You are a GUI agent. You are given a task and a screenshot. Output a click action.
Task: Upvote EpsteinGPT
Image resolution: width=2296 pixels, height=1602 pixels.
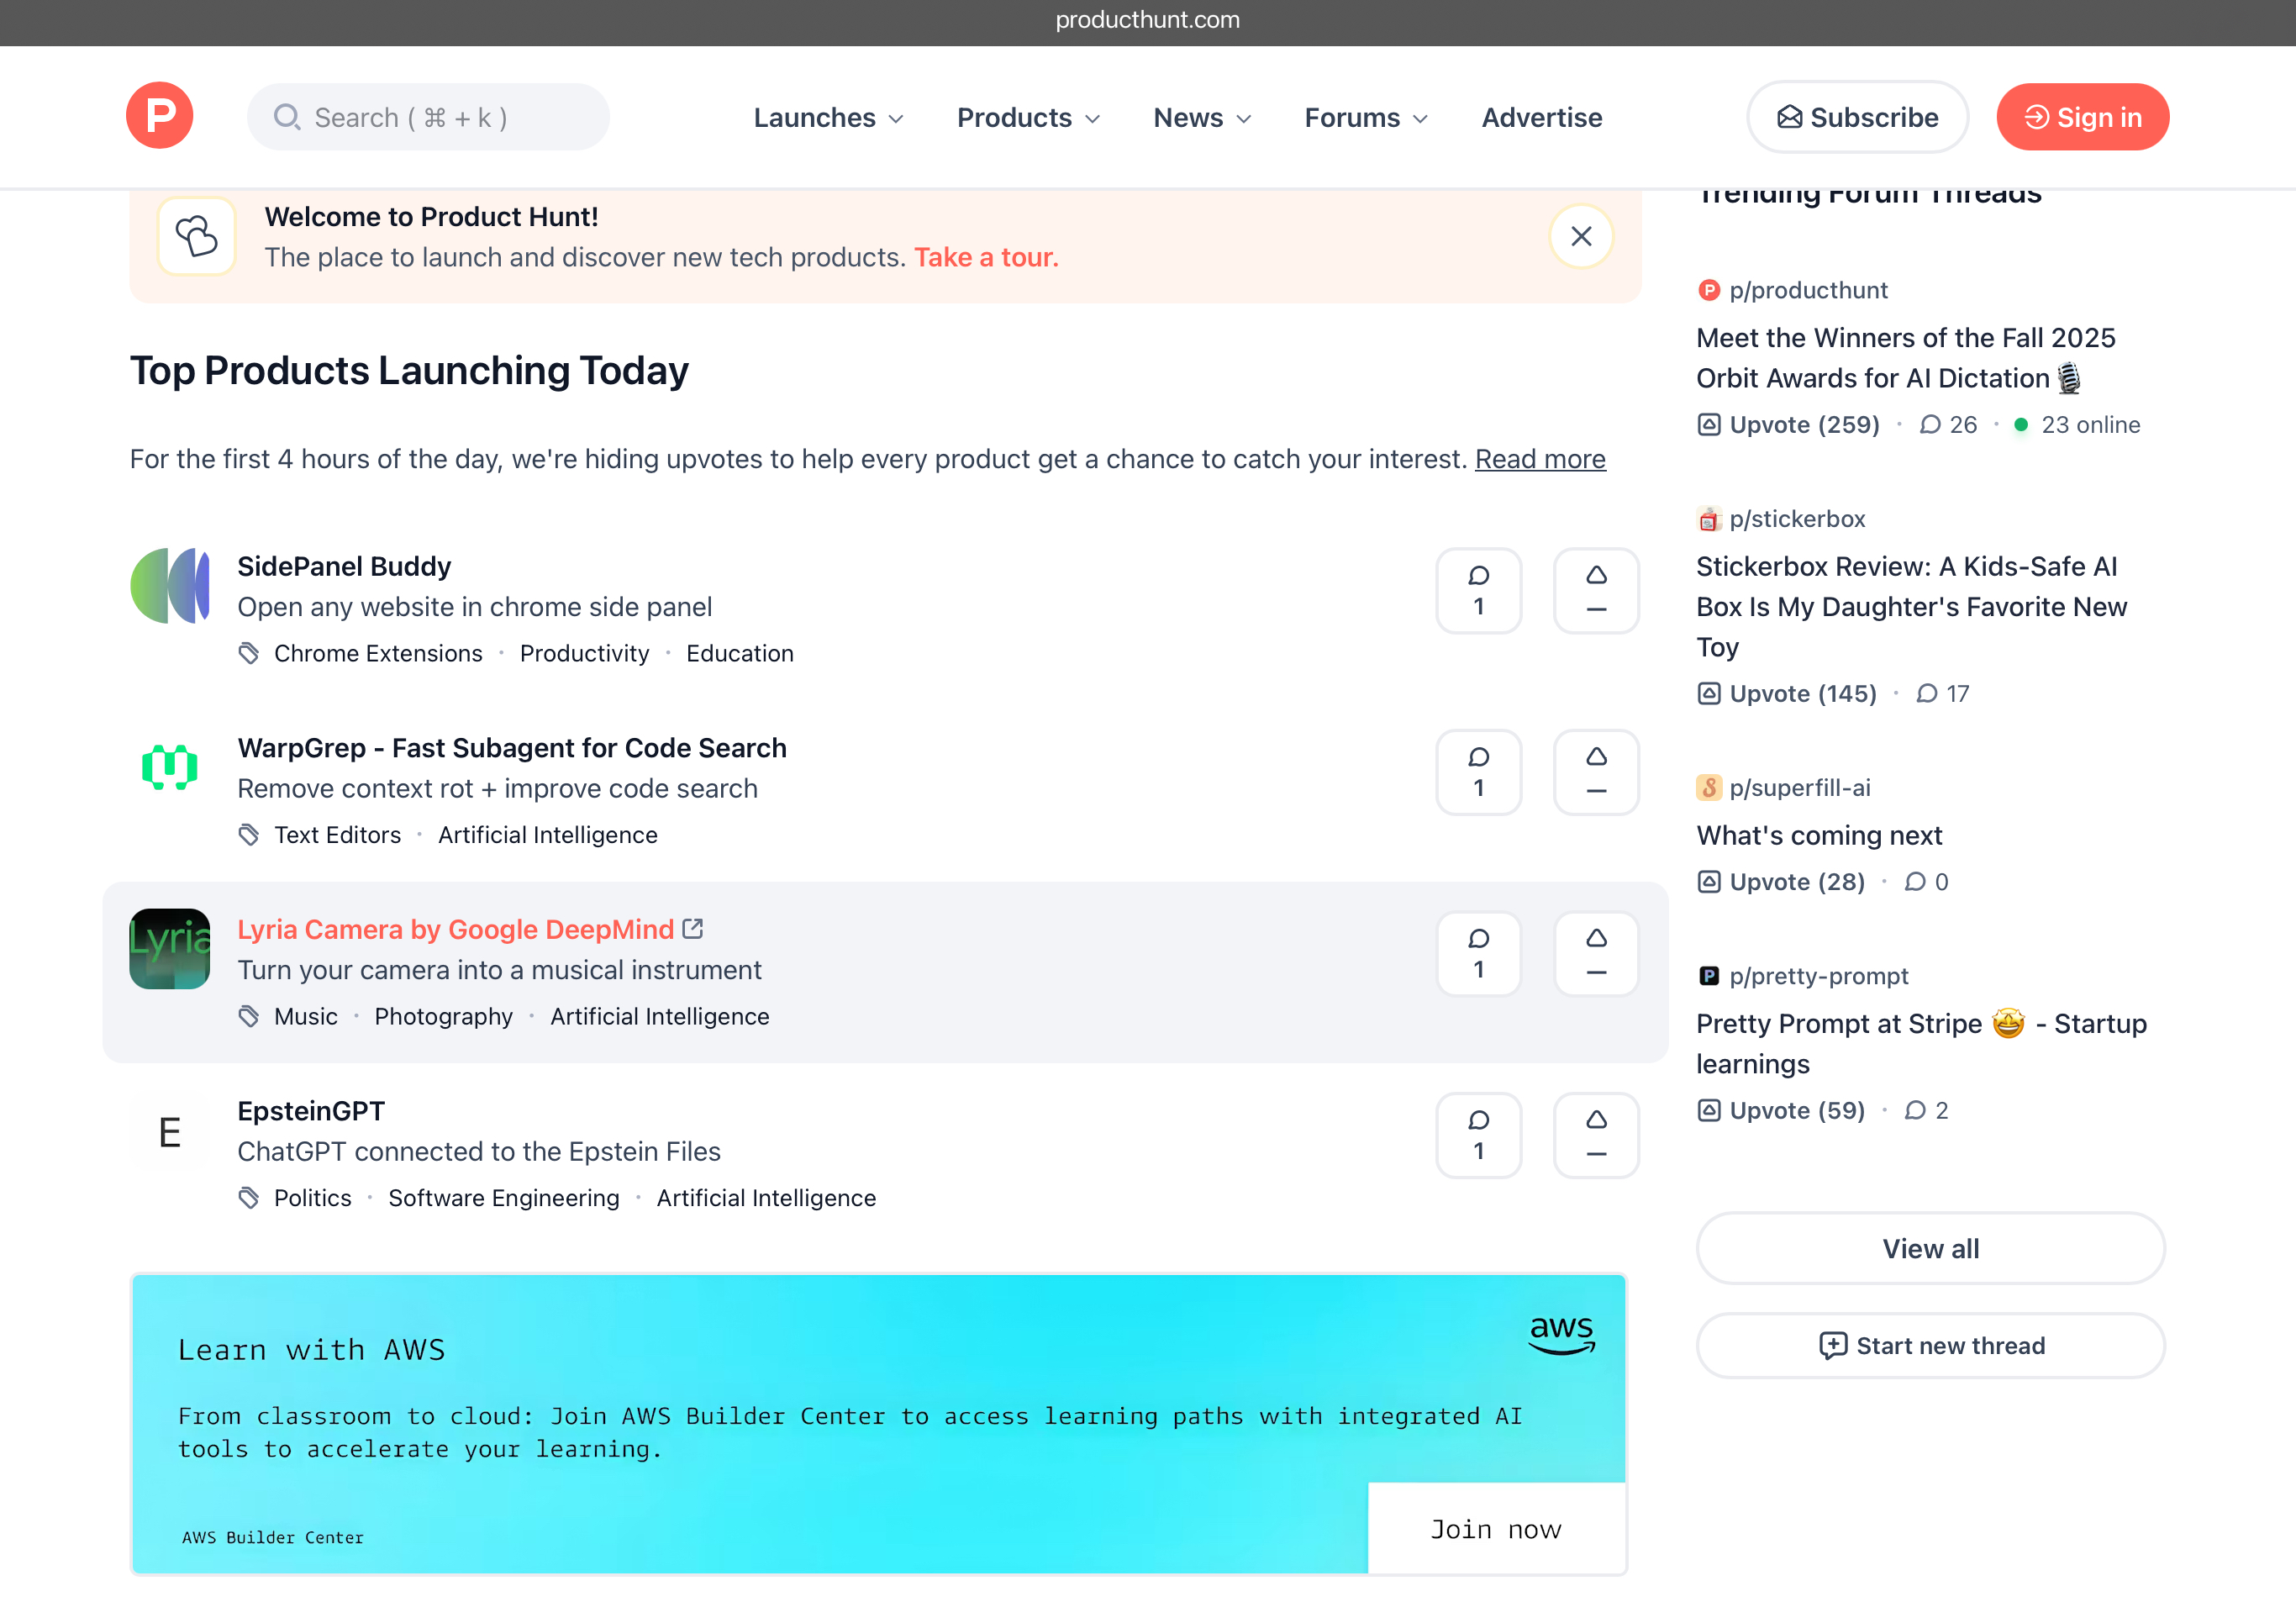pyautogui.click(x=1595, y=1135)
